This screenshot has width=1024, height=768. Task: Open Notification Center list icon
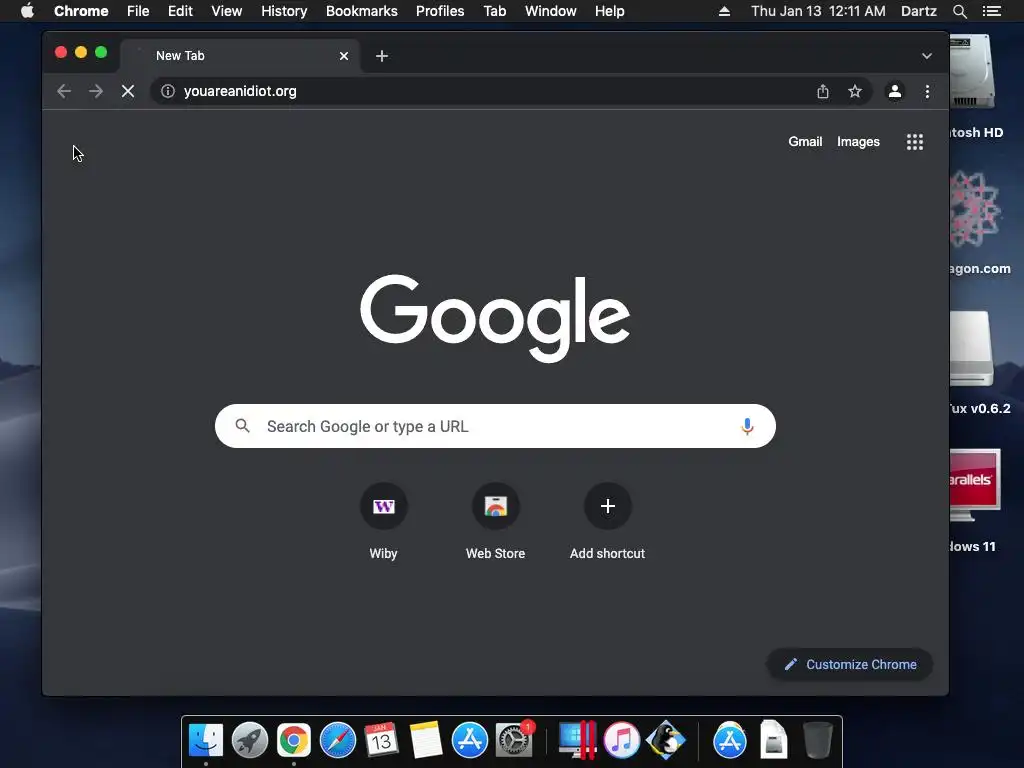click(x=992, y=11)
